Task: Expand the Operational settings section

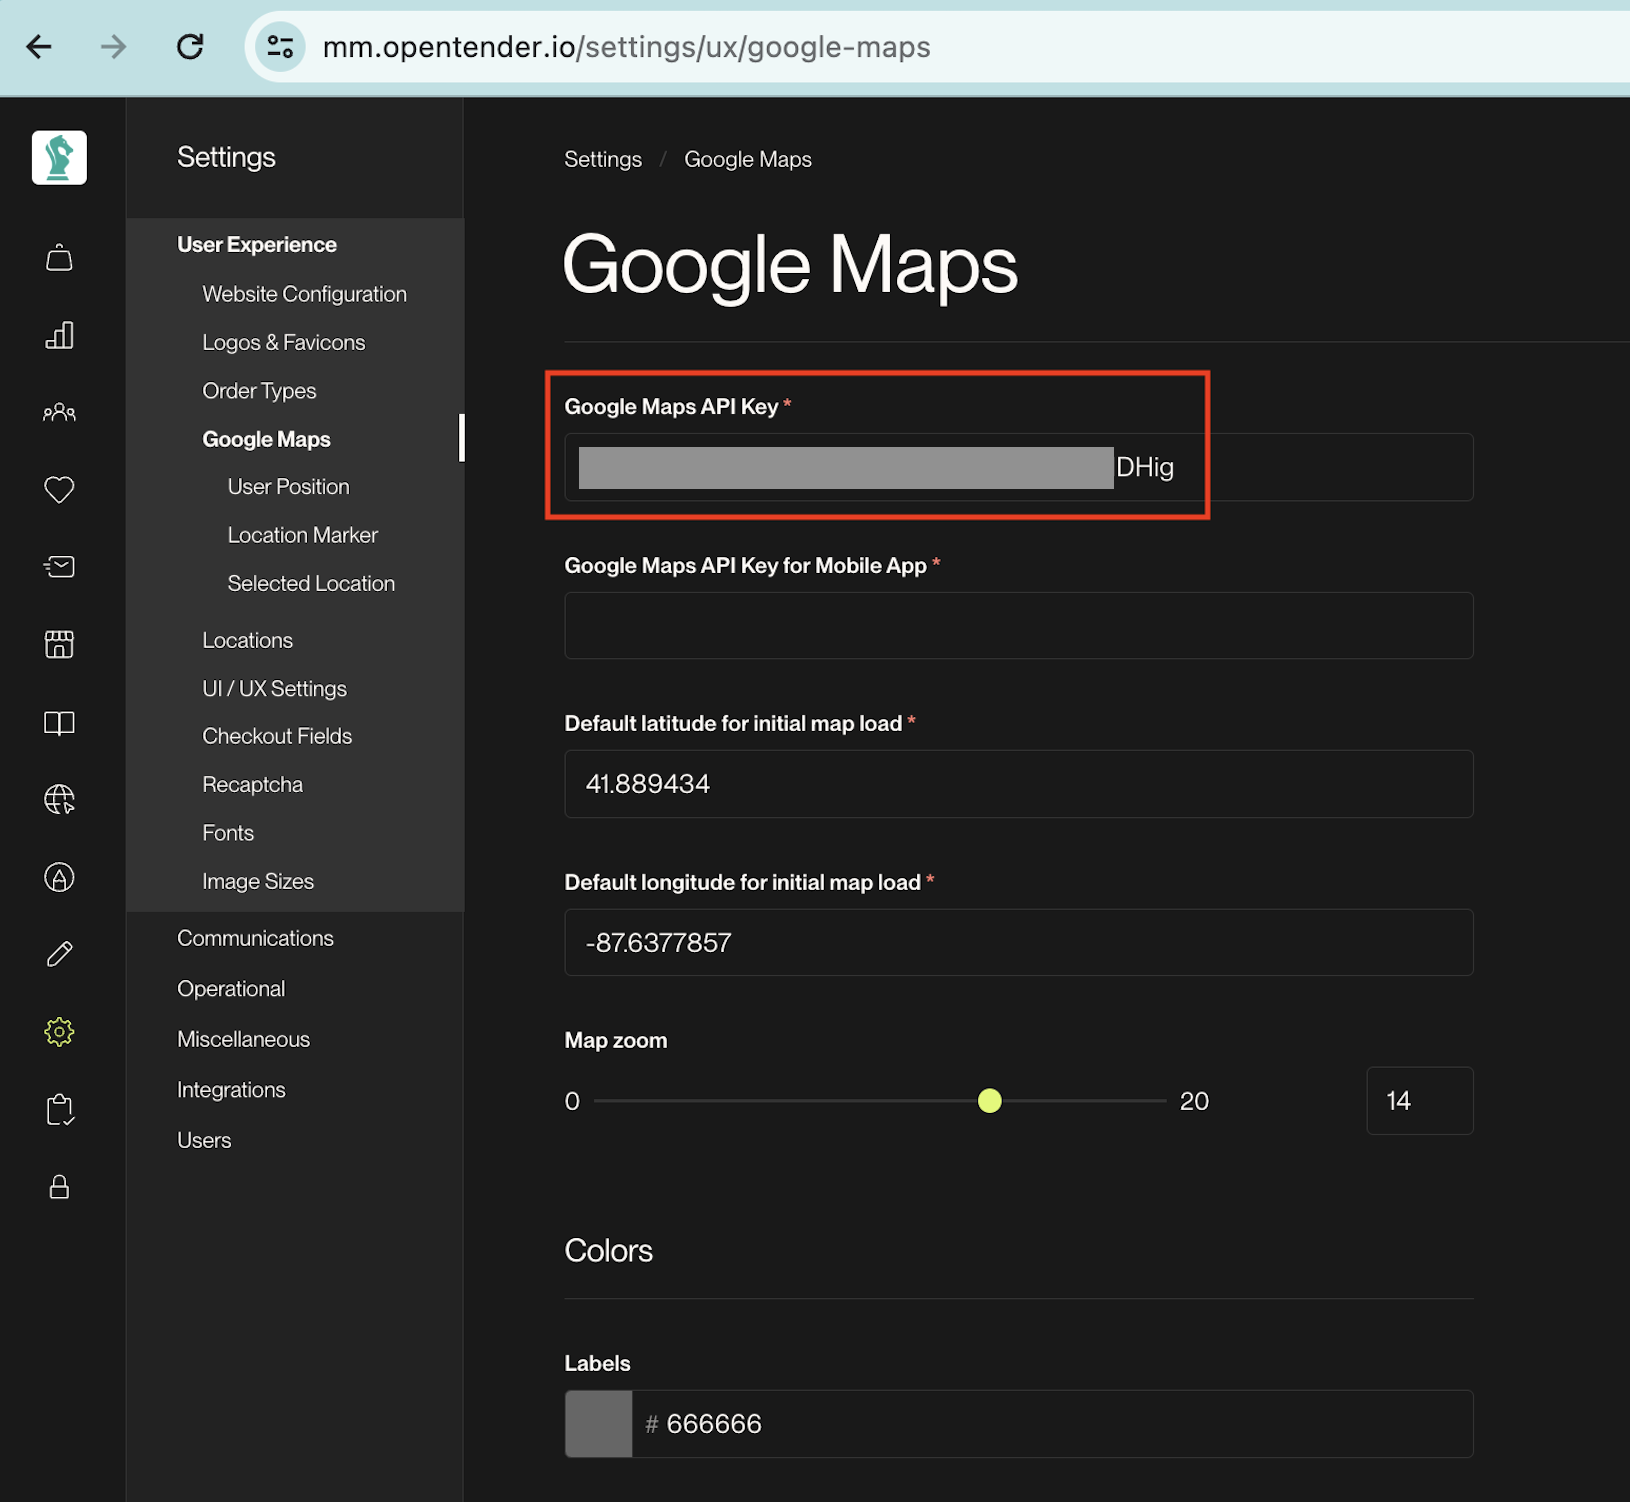Action: (231, 988)
